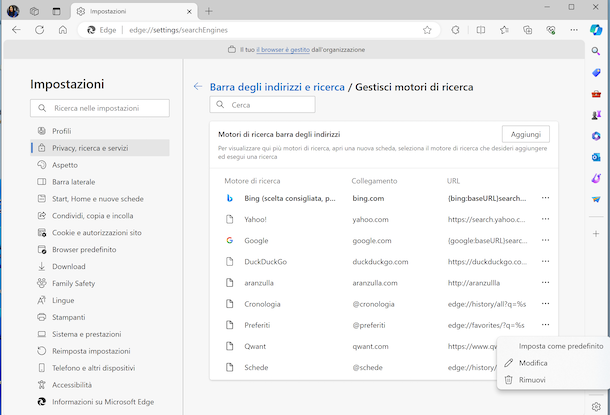The width and height of the screenshot is (610, 415).
Task: Open more options for Google row
Action: coord(545,240)
